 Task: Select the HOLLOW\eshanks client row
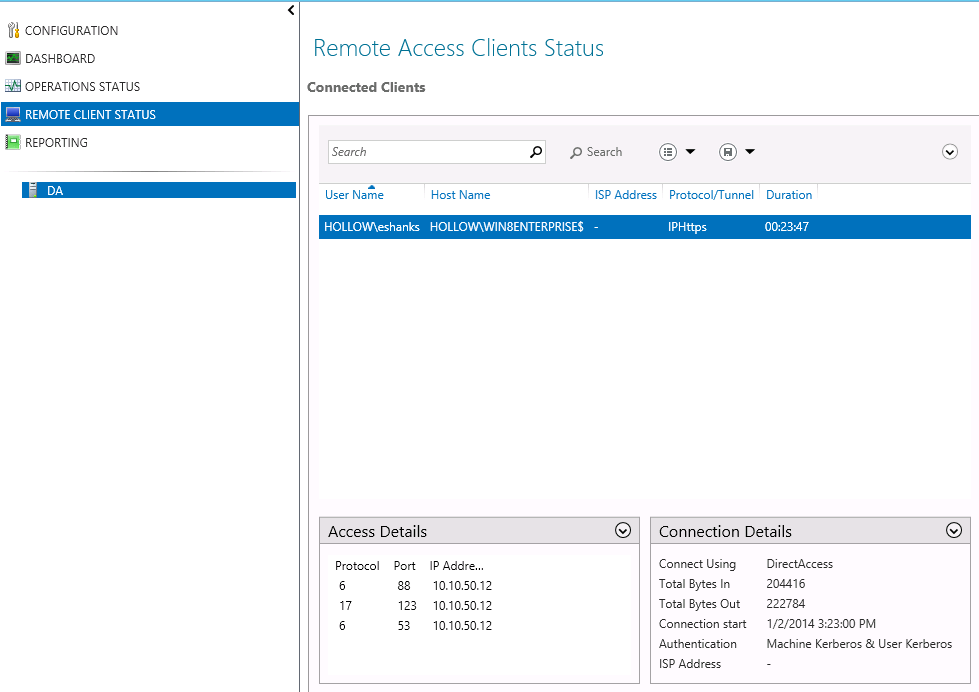(x=500, y=227)
